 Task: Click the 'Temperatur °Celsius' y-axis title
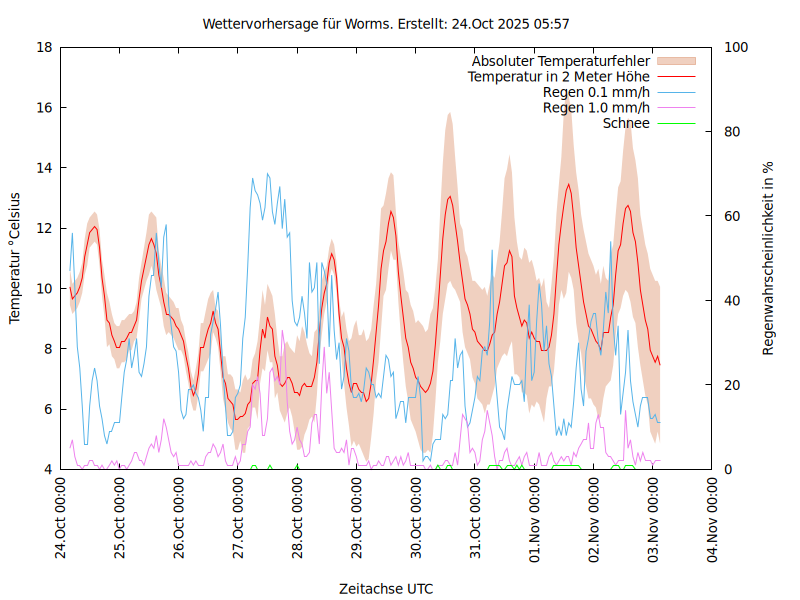pyautogui.click(x=15, y=258)
